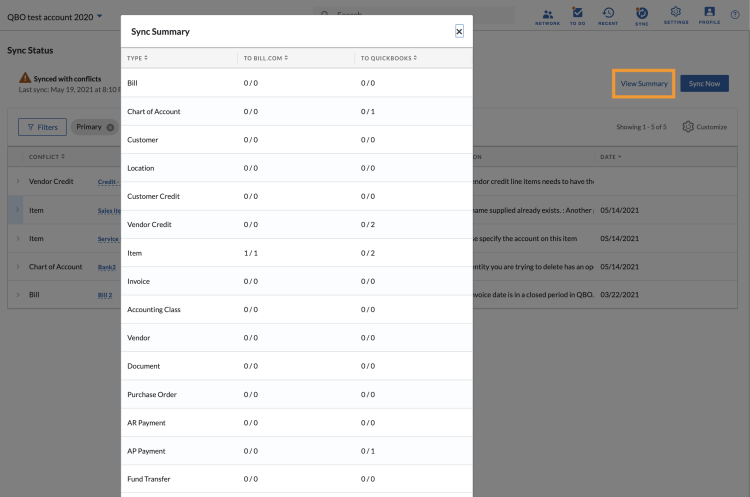Open the Profile icon
This screenshot has height=497, width=750.
[709, 16]
